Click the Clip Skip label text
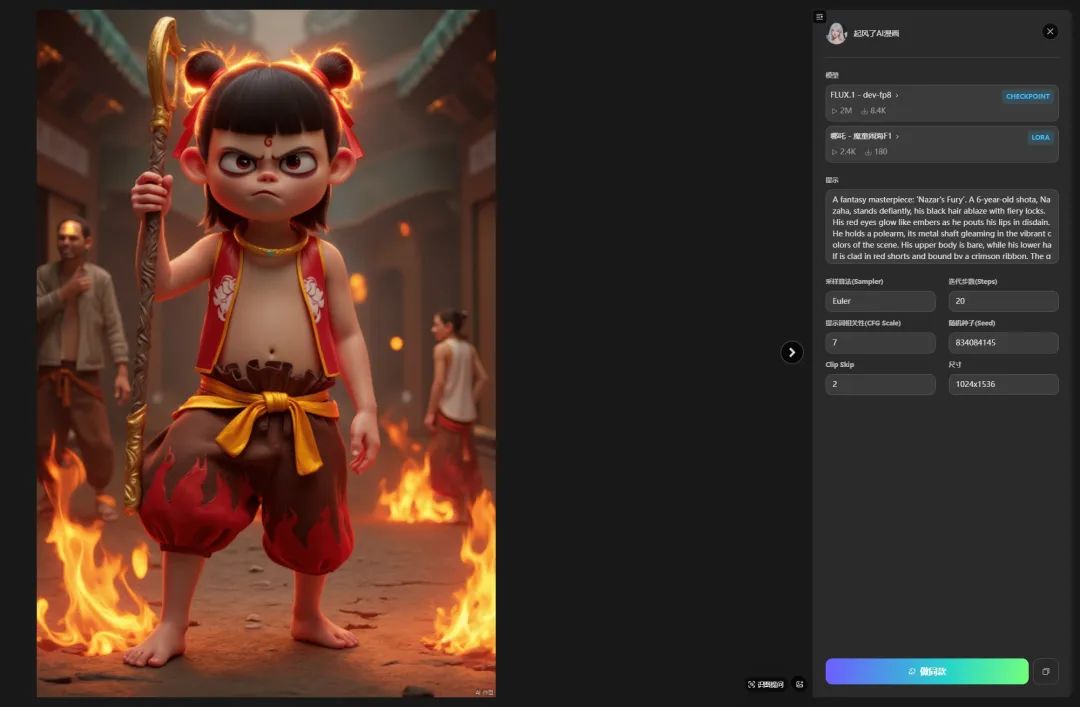Viewport: 1080px width, 707px height. click(x=840, y=365)
